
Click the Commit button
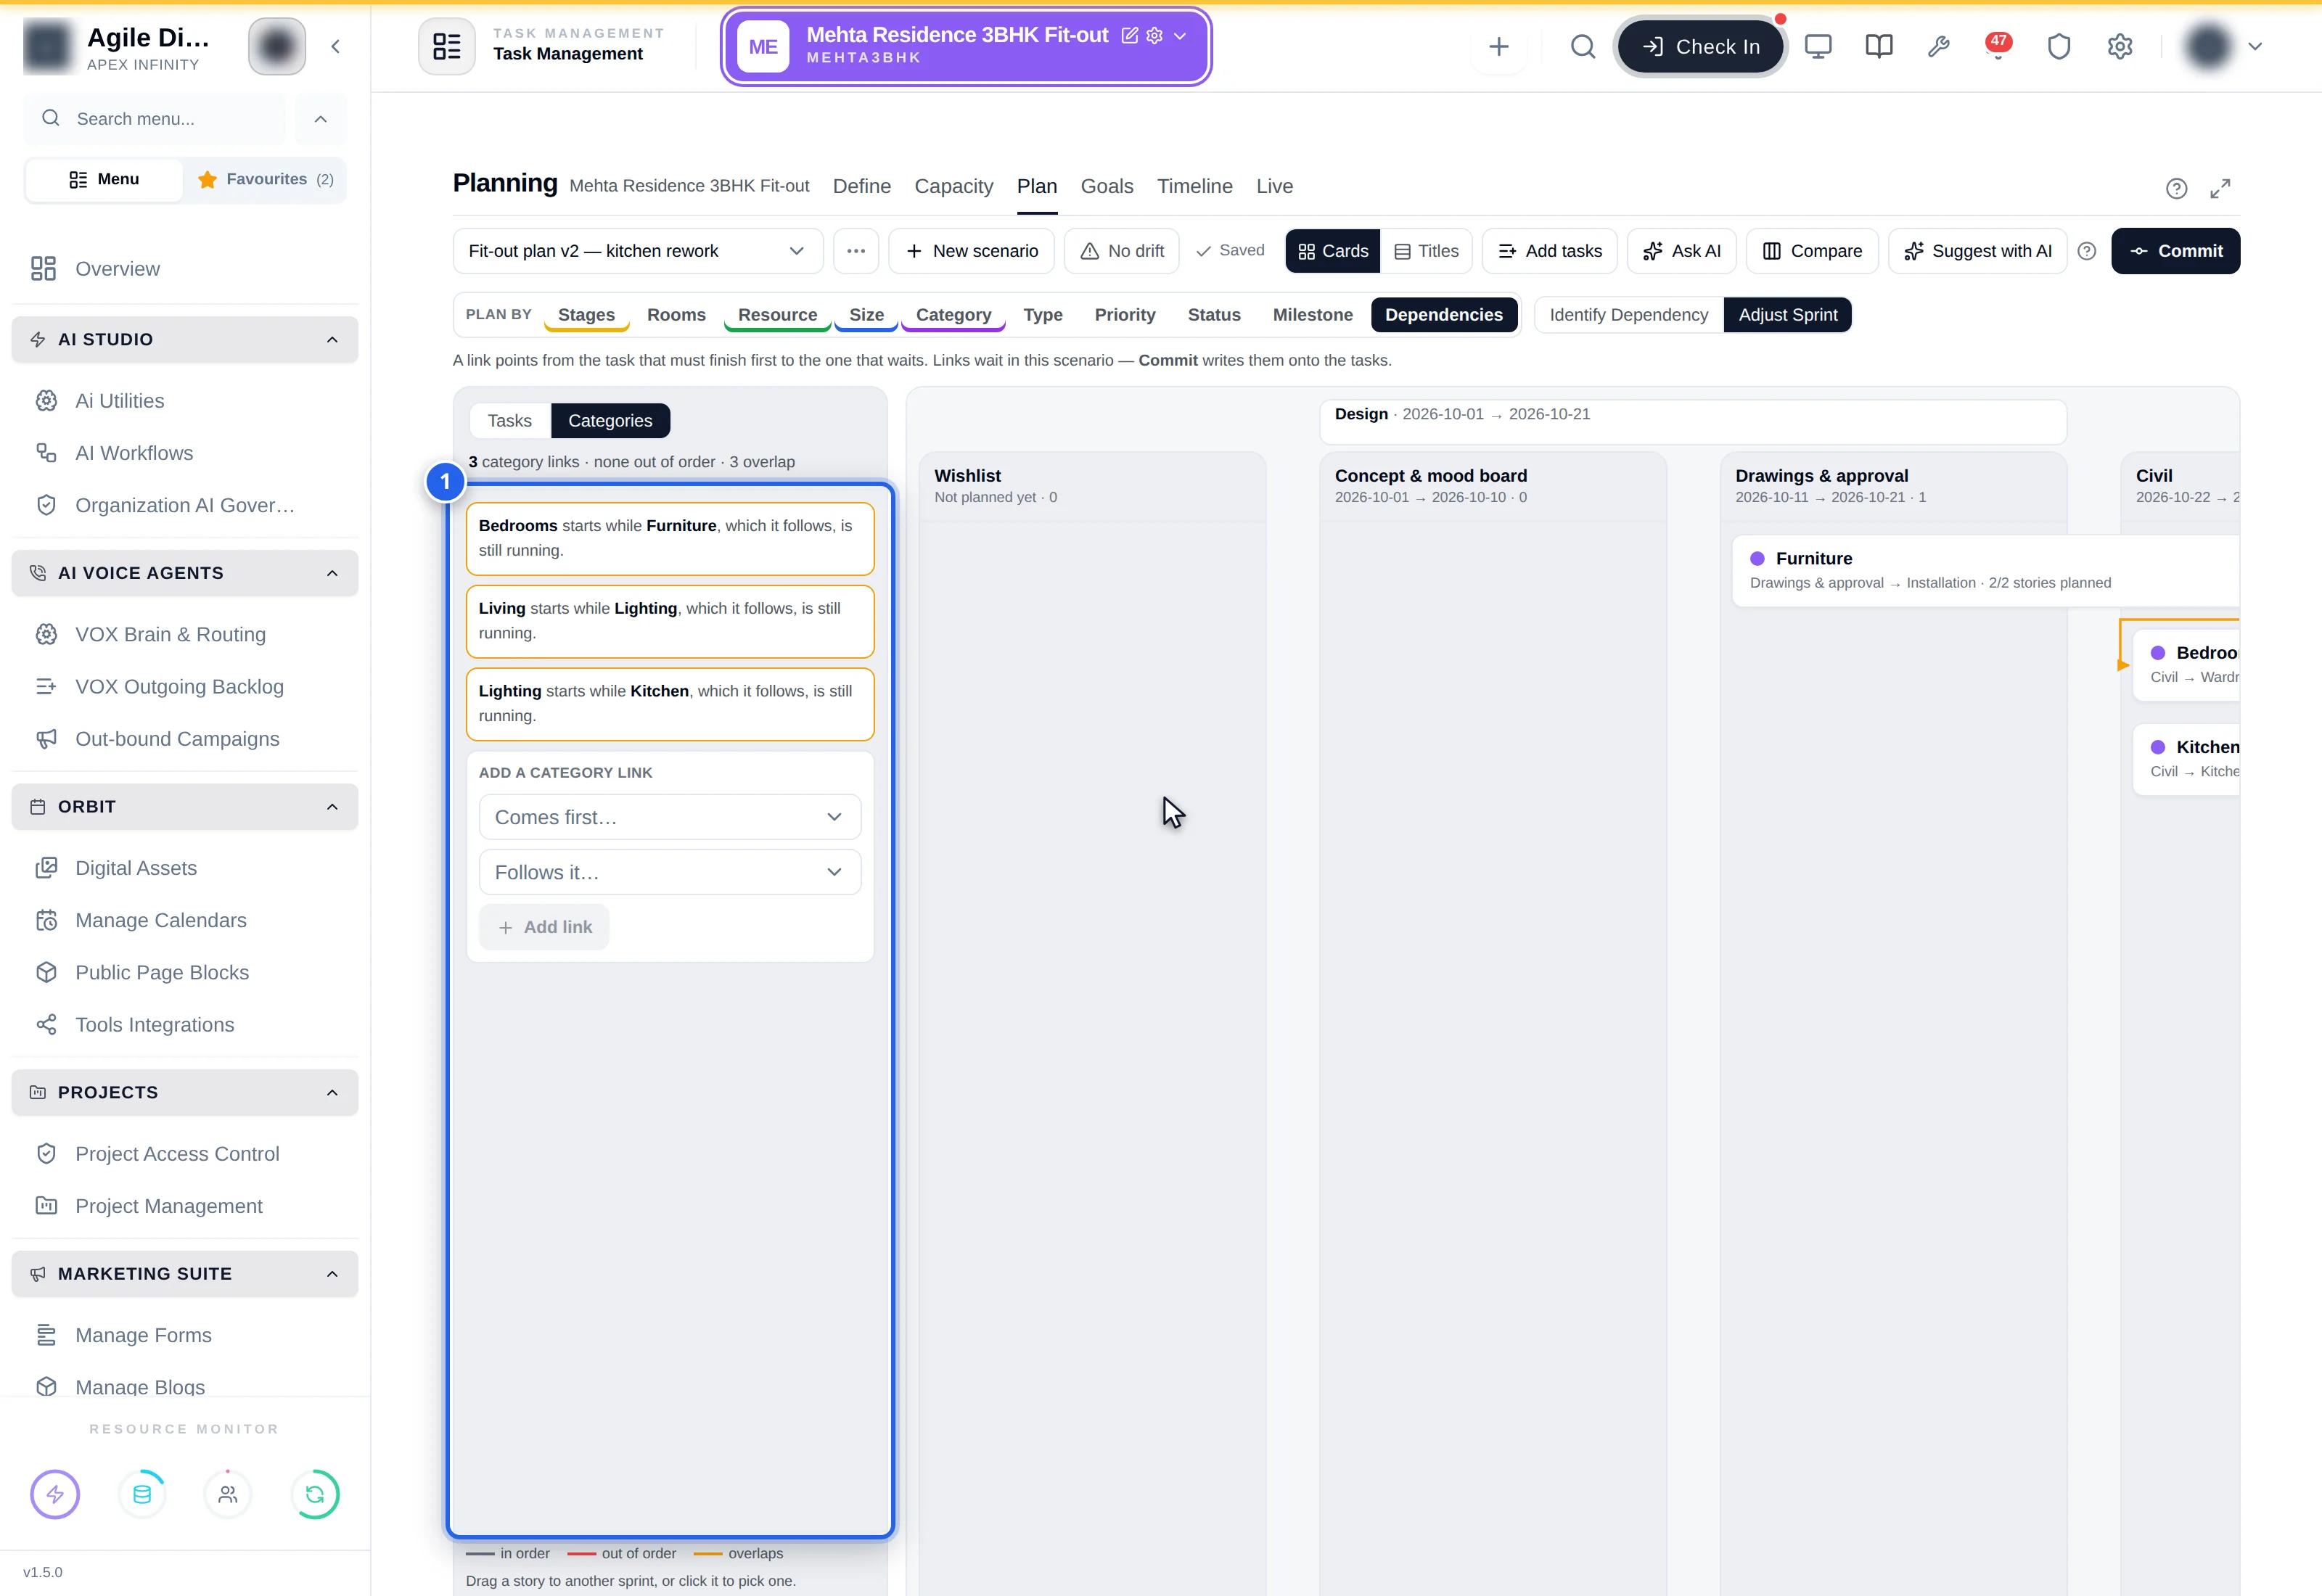[x=2176, y=251]
